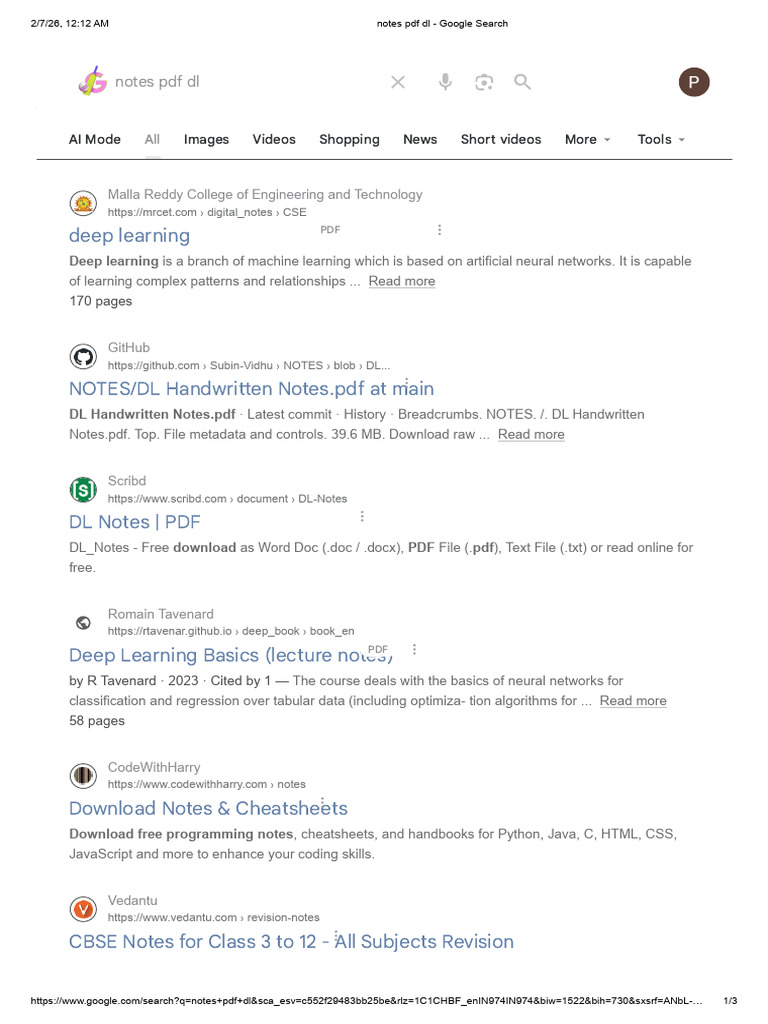Select the Short videos tab
768x1024 pixels.
(x=501, y=139)
